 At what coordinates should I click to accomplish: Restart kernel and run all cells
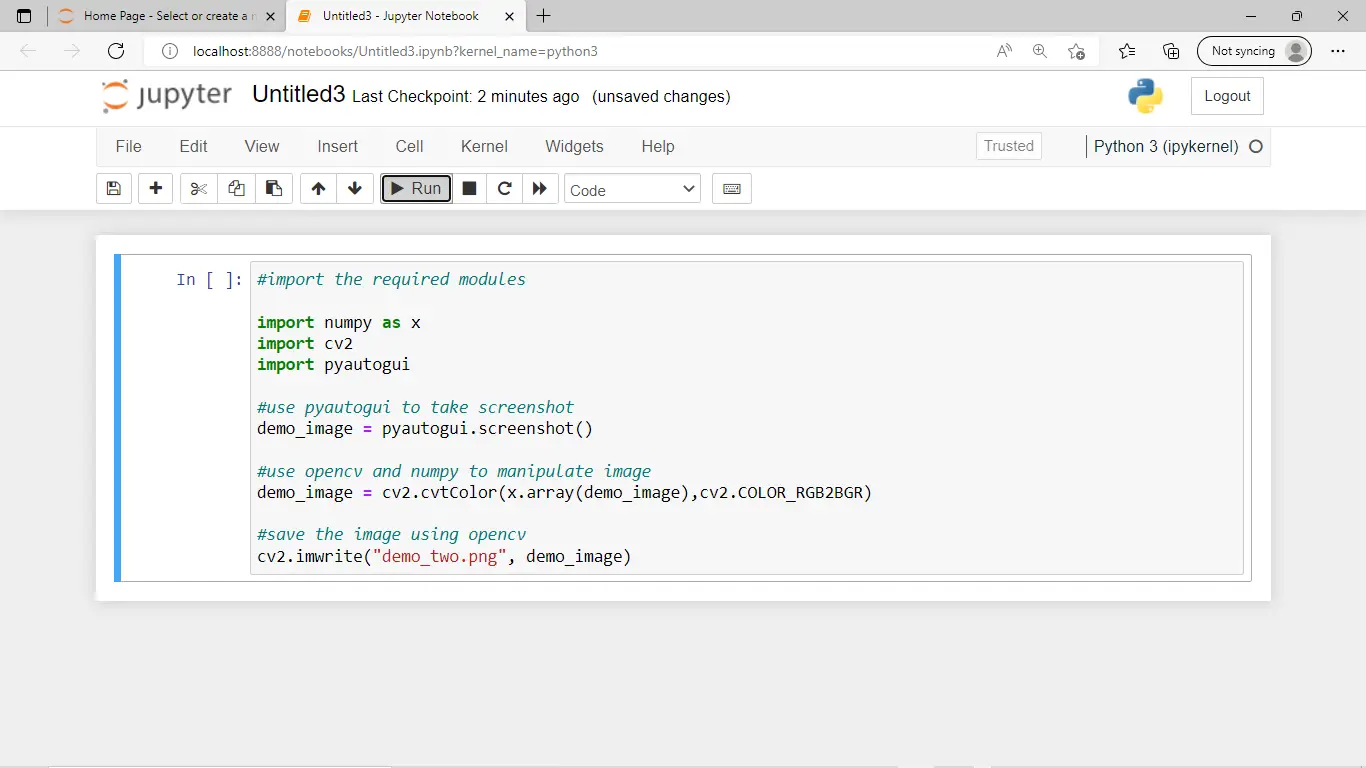tap(540, 188)
